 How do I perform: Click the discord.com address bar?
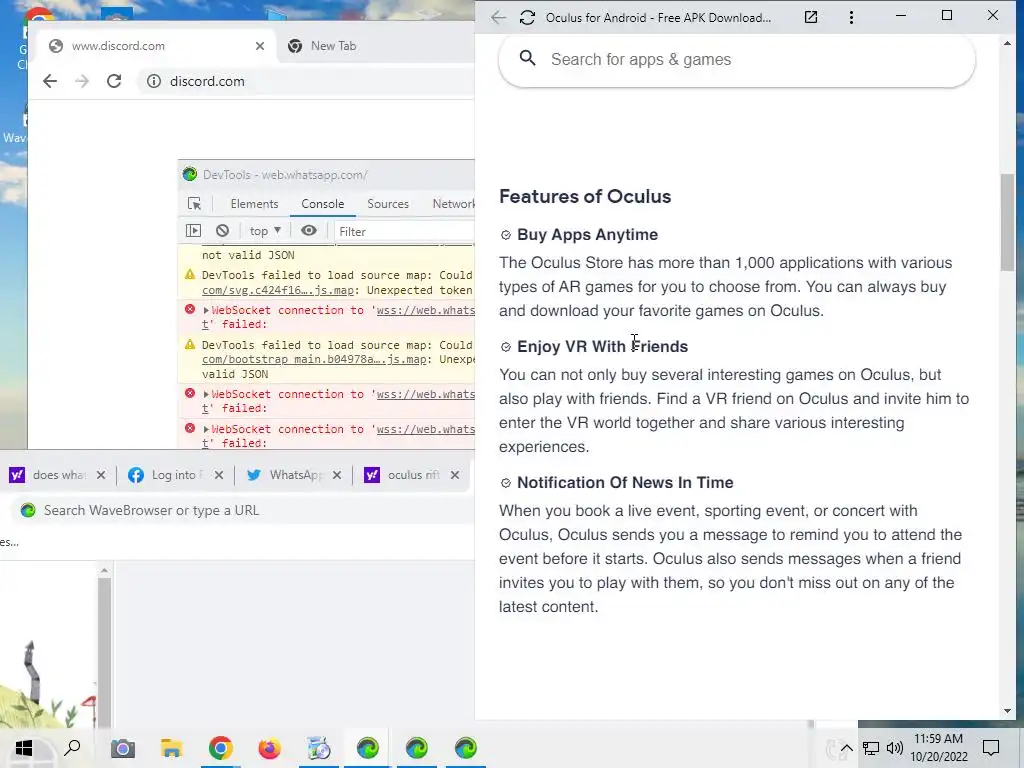click(307, 81)
